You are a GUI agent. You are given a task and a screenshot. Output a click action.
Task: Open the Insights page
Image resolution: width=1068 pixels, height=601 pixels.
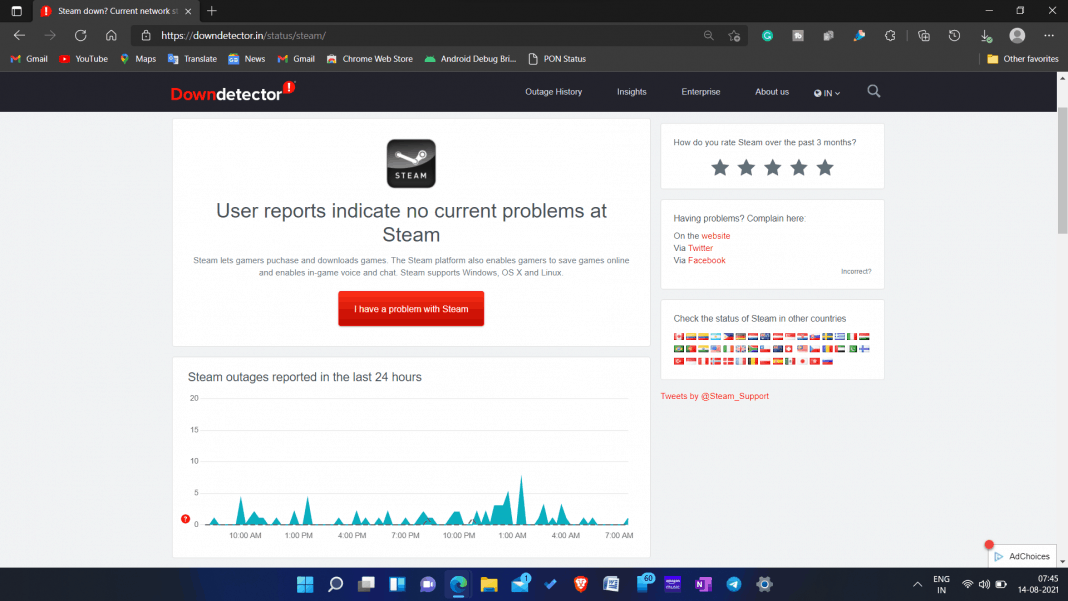(x=631, y=91)
